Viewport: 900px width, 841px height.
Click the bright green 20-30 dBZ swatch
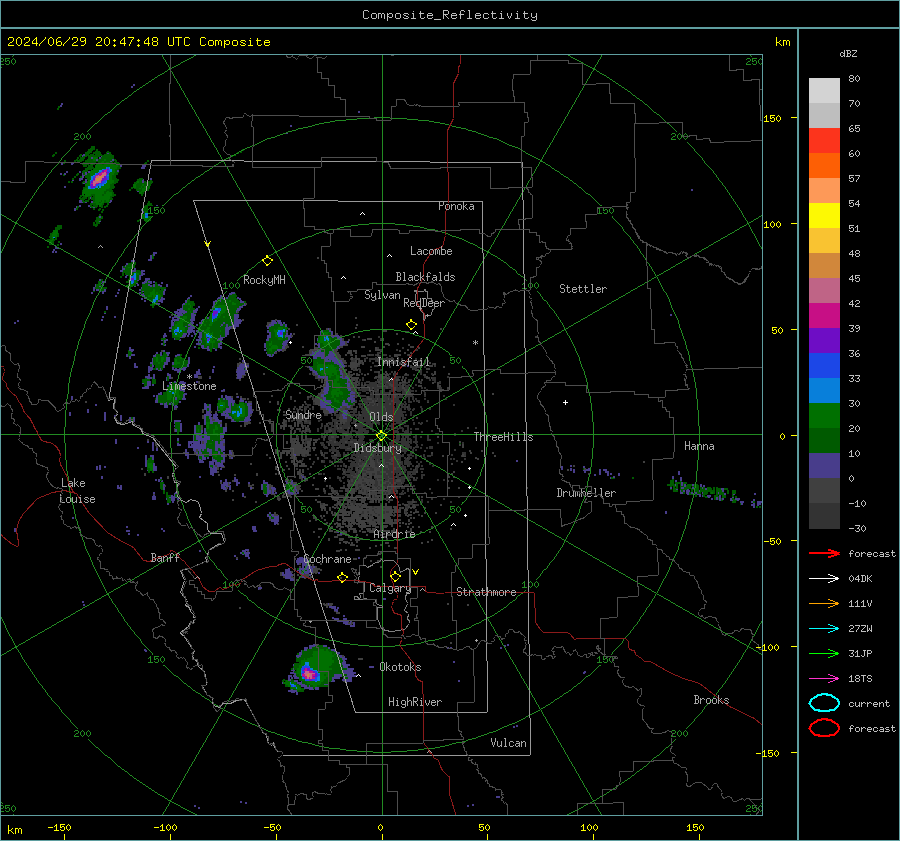824,415
